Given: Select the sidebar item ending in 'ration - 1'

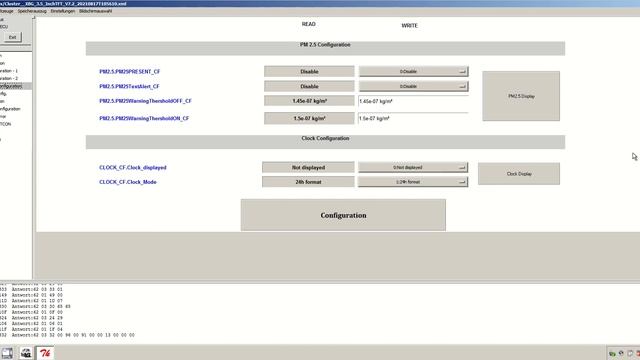Looking at the screenshot, I should [9, 71].
